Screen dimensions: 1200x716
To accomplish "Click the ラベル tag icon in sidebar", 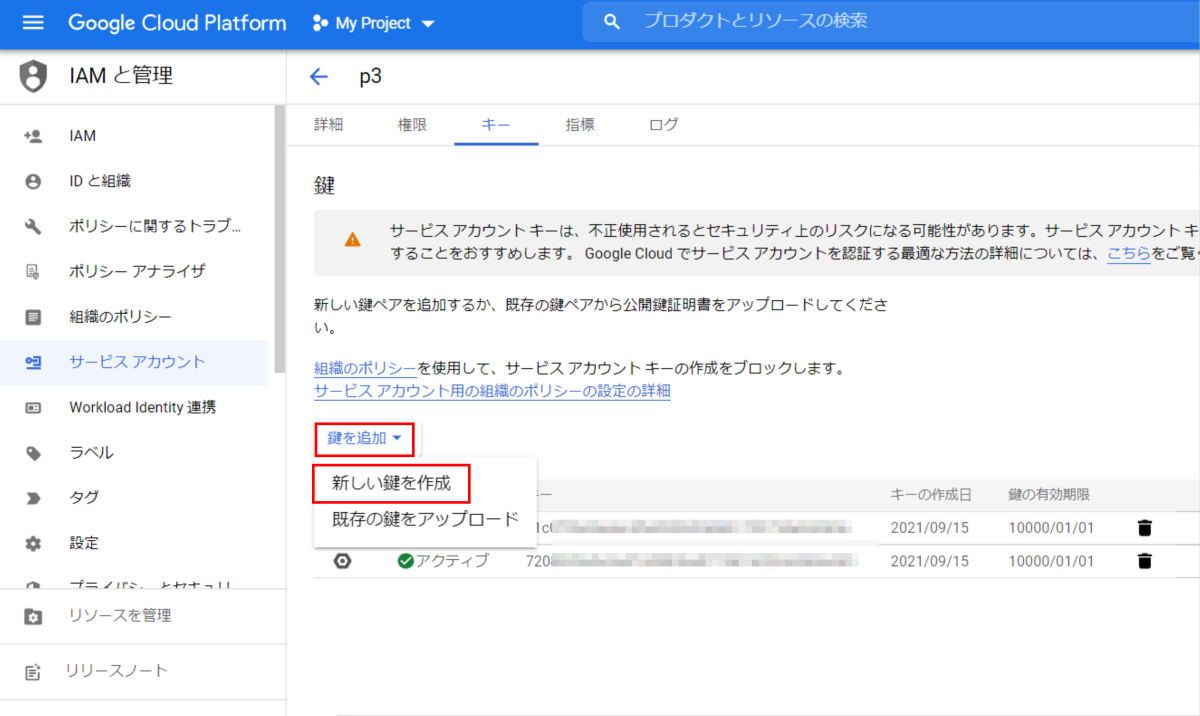I will (x=32, y=452).
